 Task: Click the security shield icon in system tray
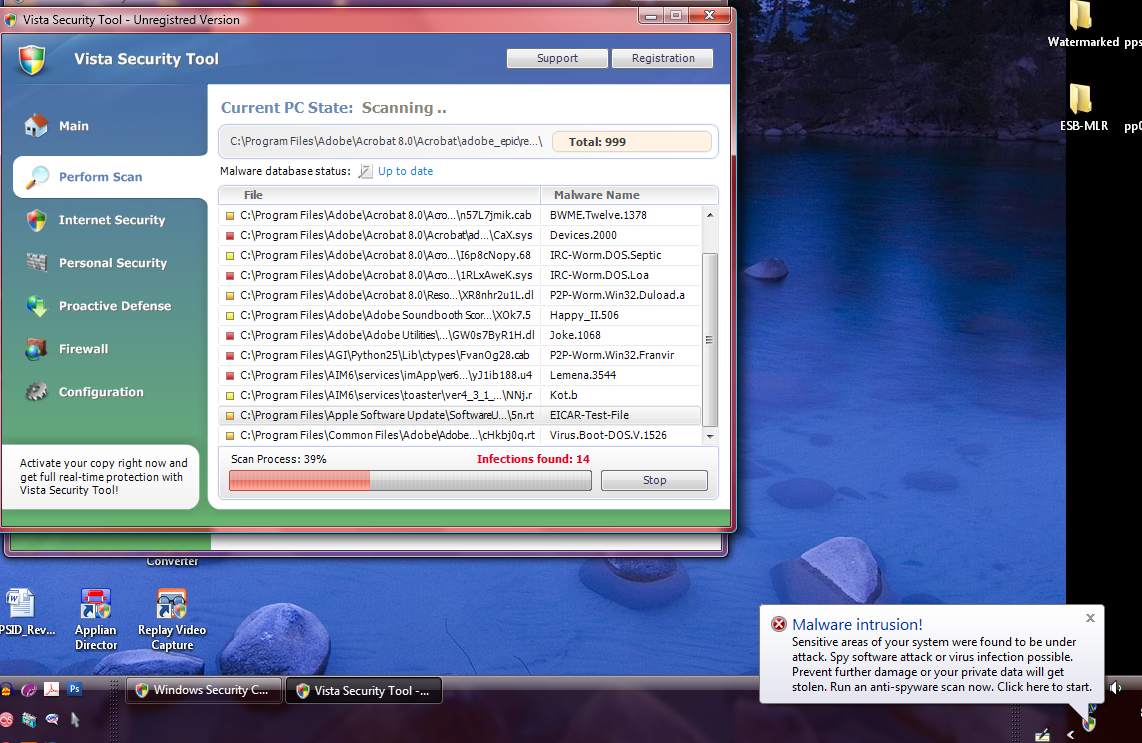tap(1090, 723)
